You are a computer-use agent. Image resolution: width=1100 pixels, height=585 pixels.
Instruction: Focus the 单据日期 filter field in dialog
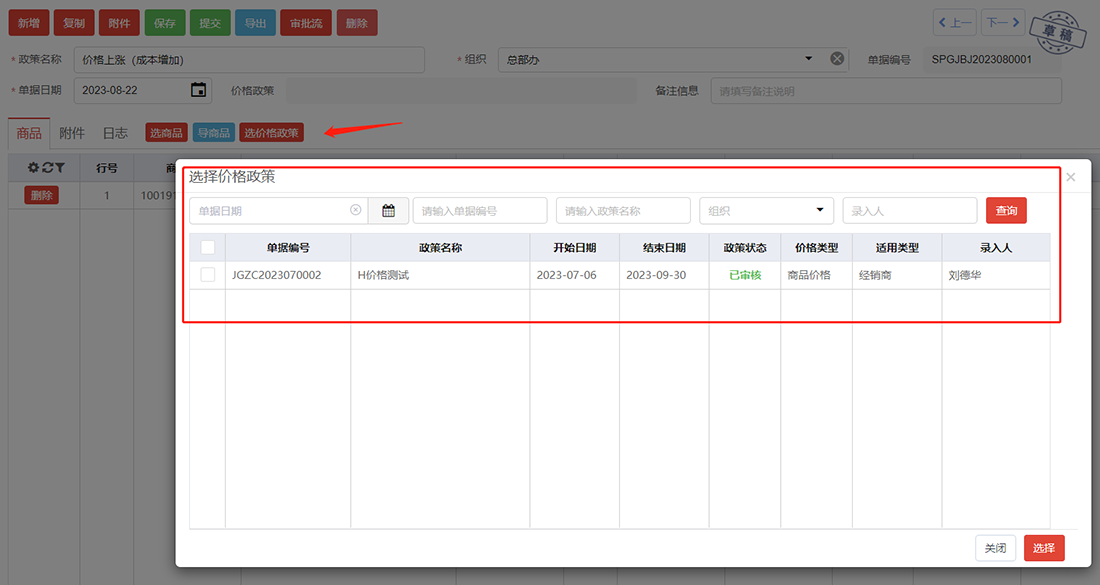[279, 210]
